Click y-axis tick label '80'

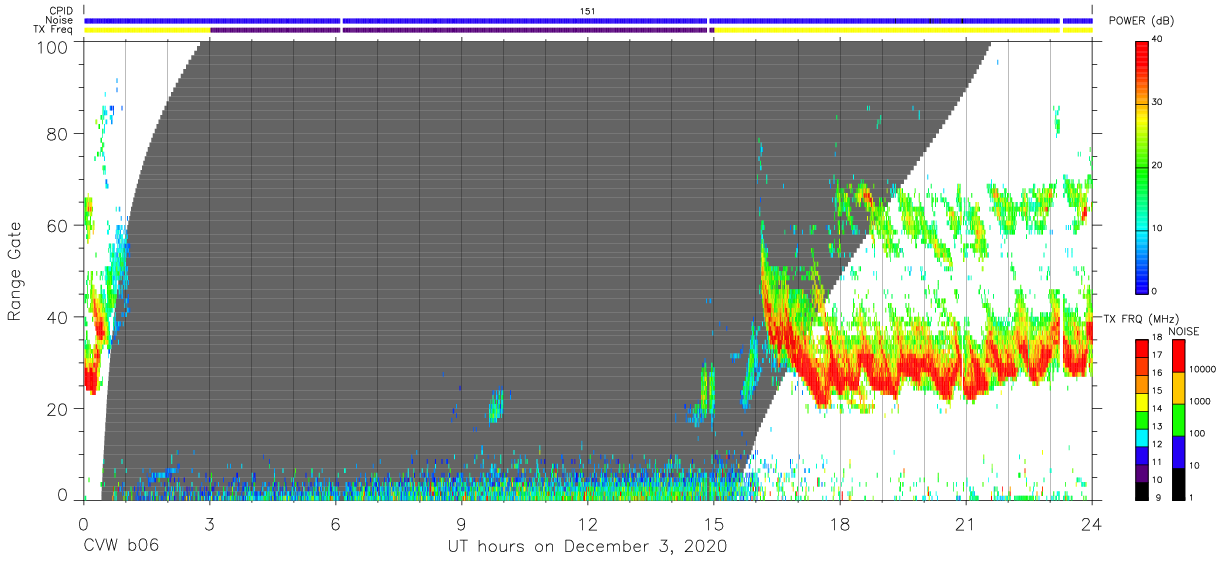click(59, 134)
